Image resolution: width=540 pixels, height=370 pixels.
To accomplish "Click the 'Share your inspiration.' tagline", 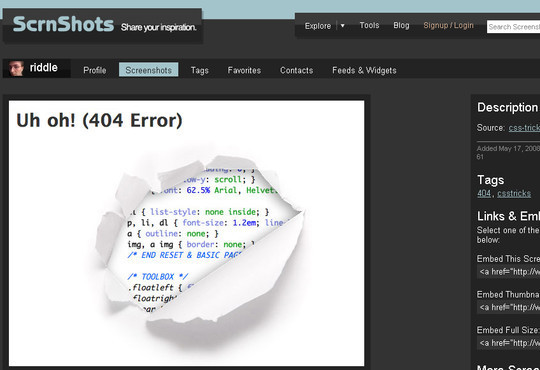I will click(158, 27).
